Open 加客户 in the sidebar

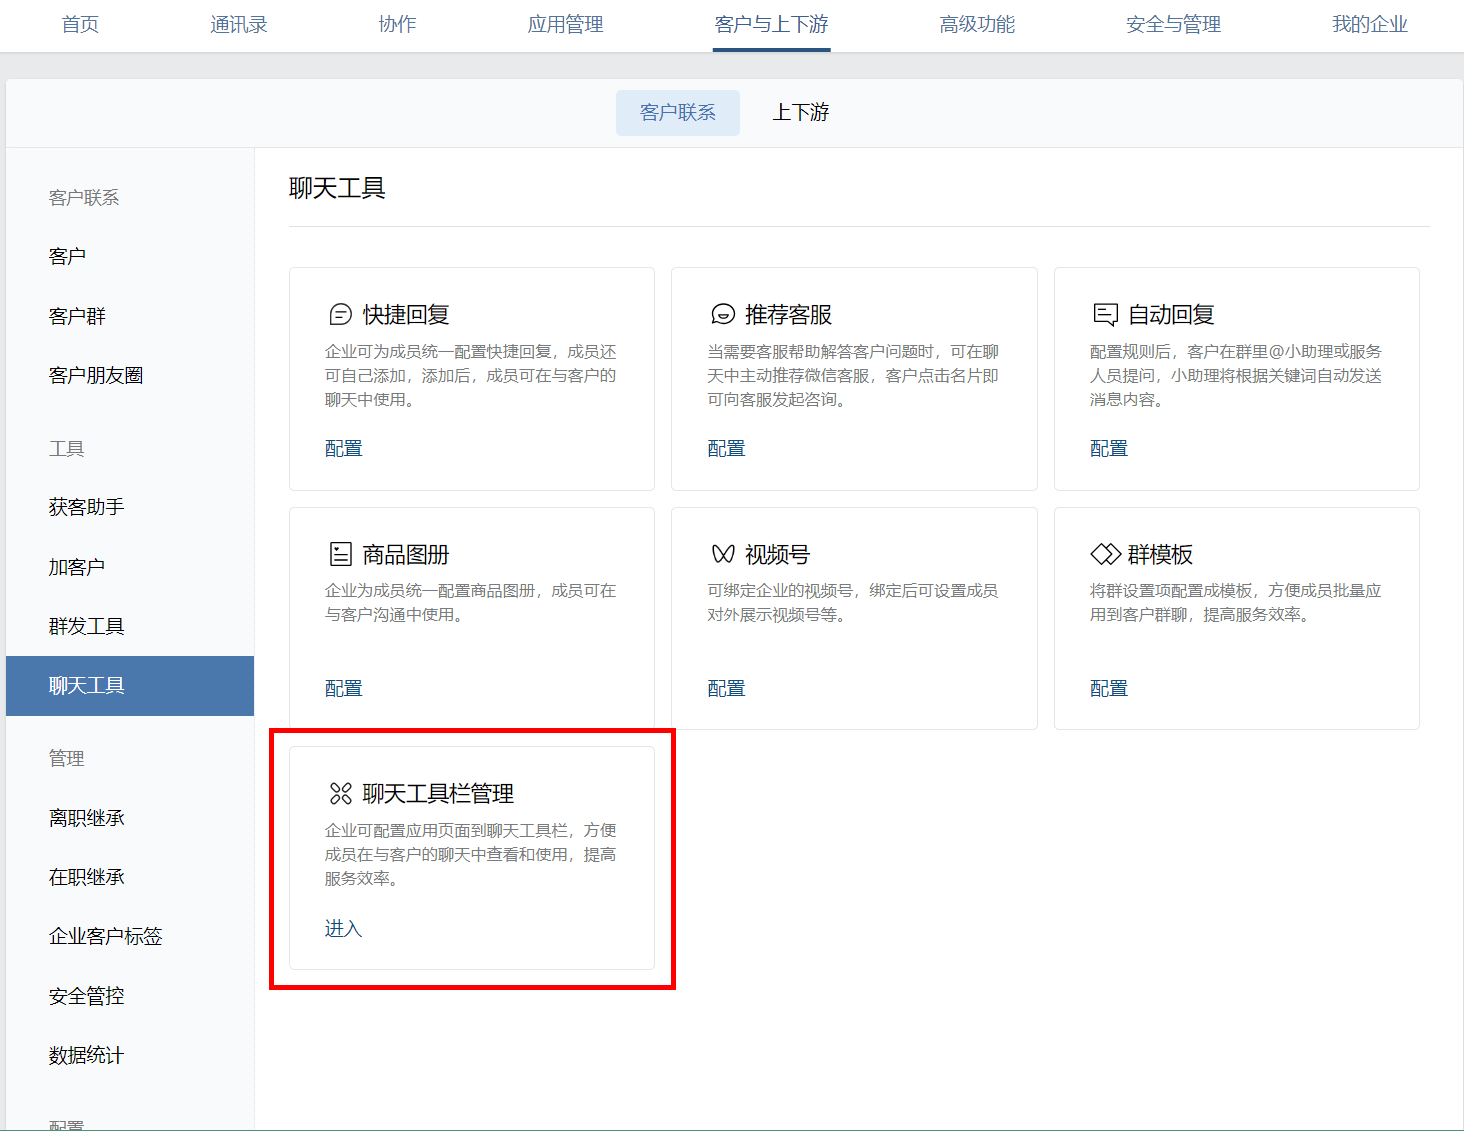pos(77,567)
